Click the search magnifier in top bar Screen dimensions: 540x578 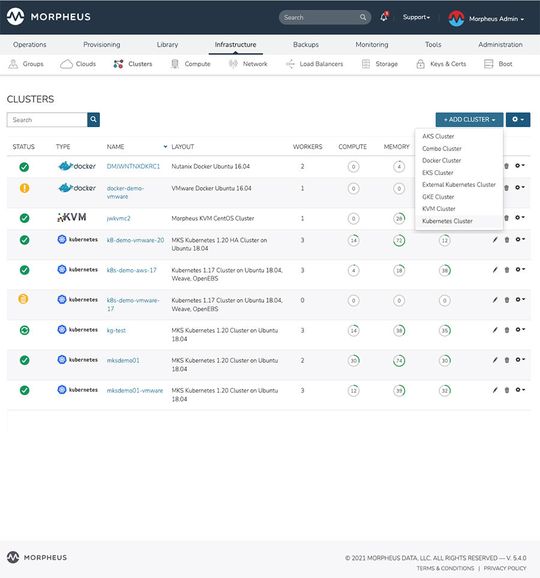click(x=363, y=17)
